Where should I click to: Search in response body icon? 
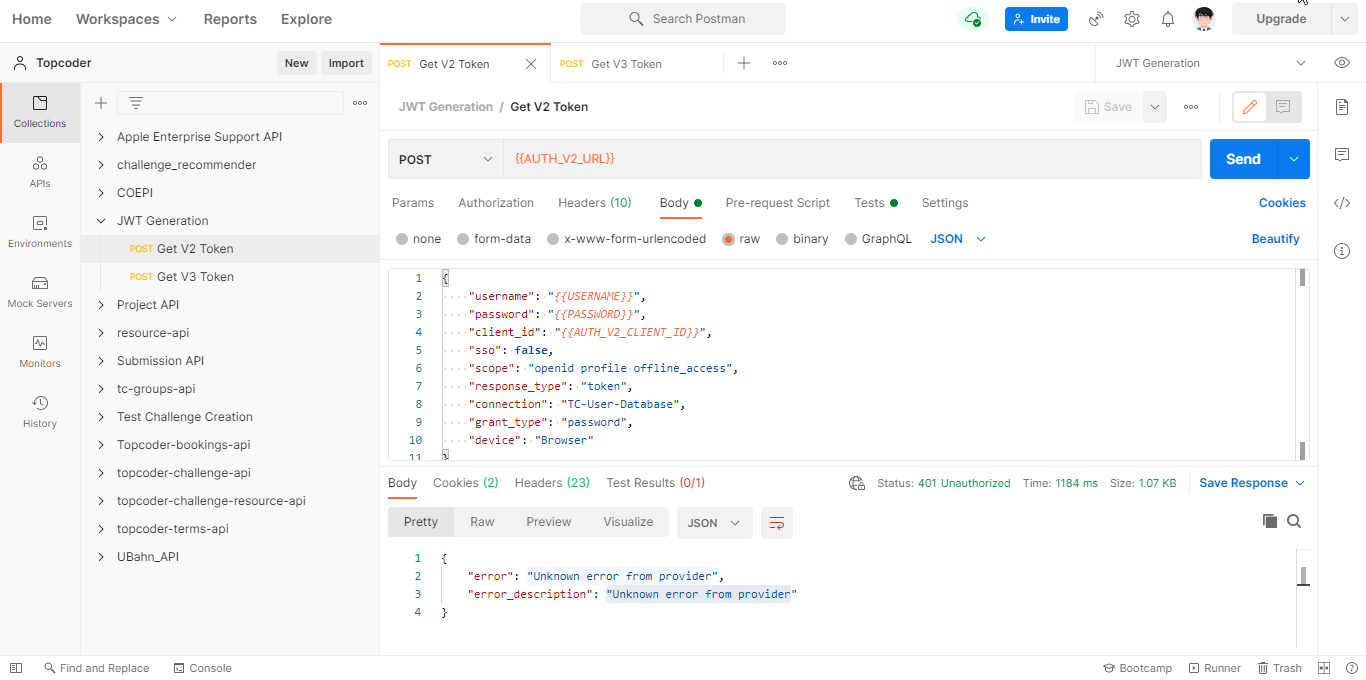(x=1294, y=521)
